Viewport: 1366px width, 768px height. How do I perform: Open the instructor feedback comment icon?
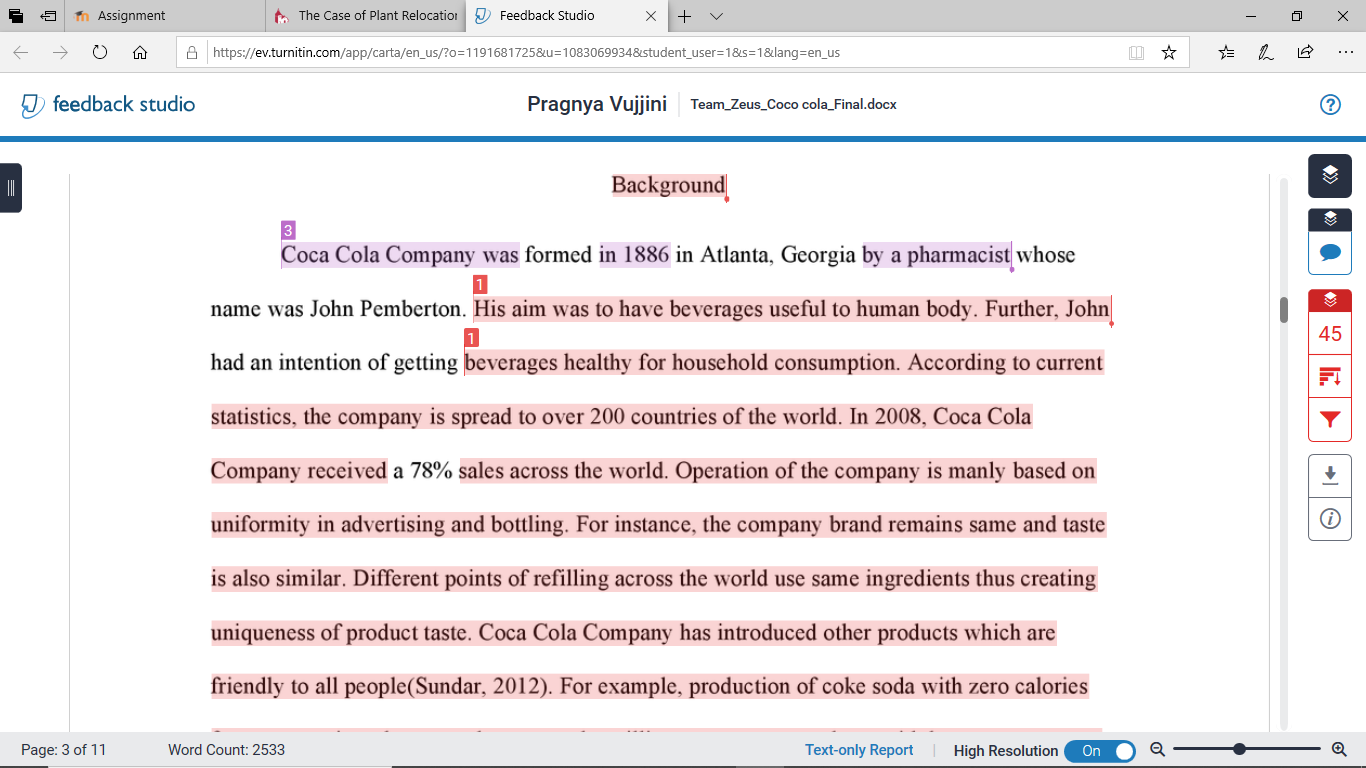point(1330,252)
